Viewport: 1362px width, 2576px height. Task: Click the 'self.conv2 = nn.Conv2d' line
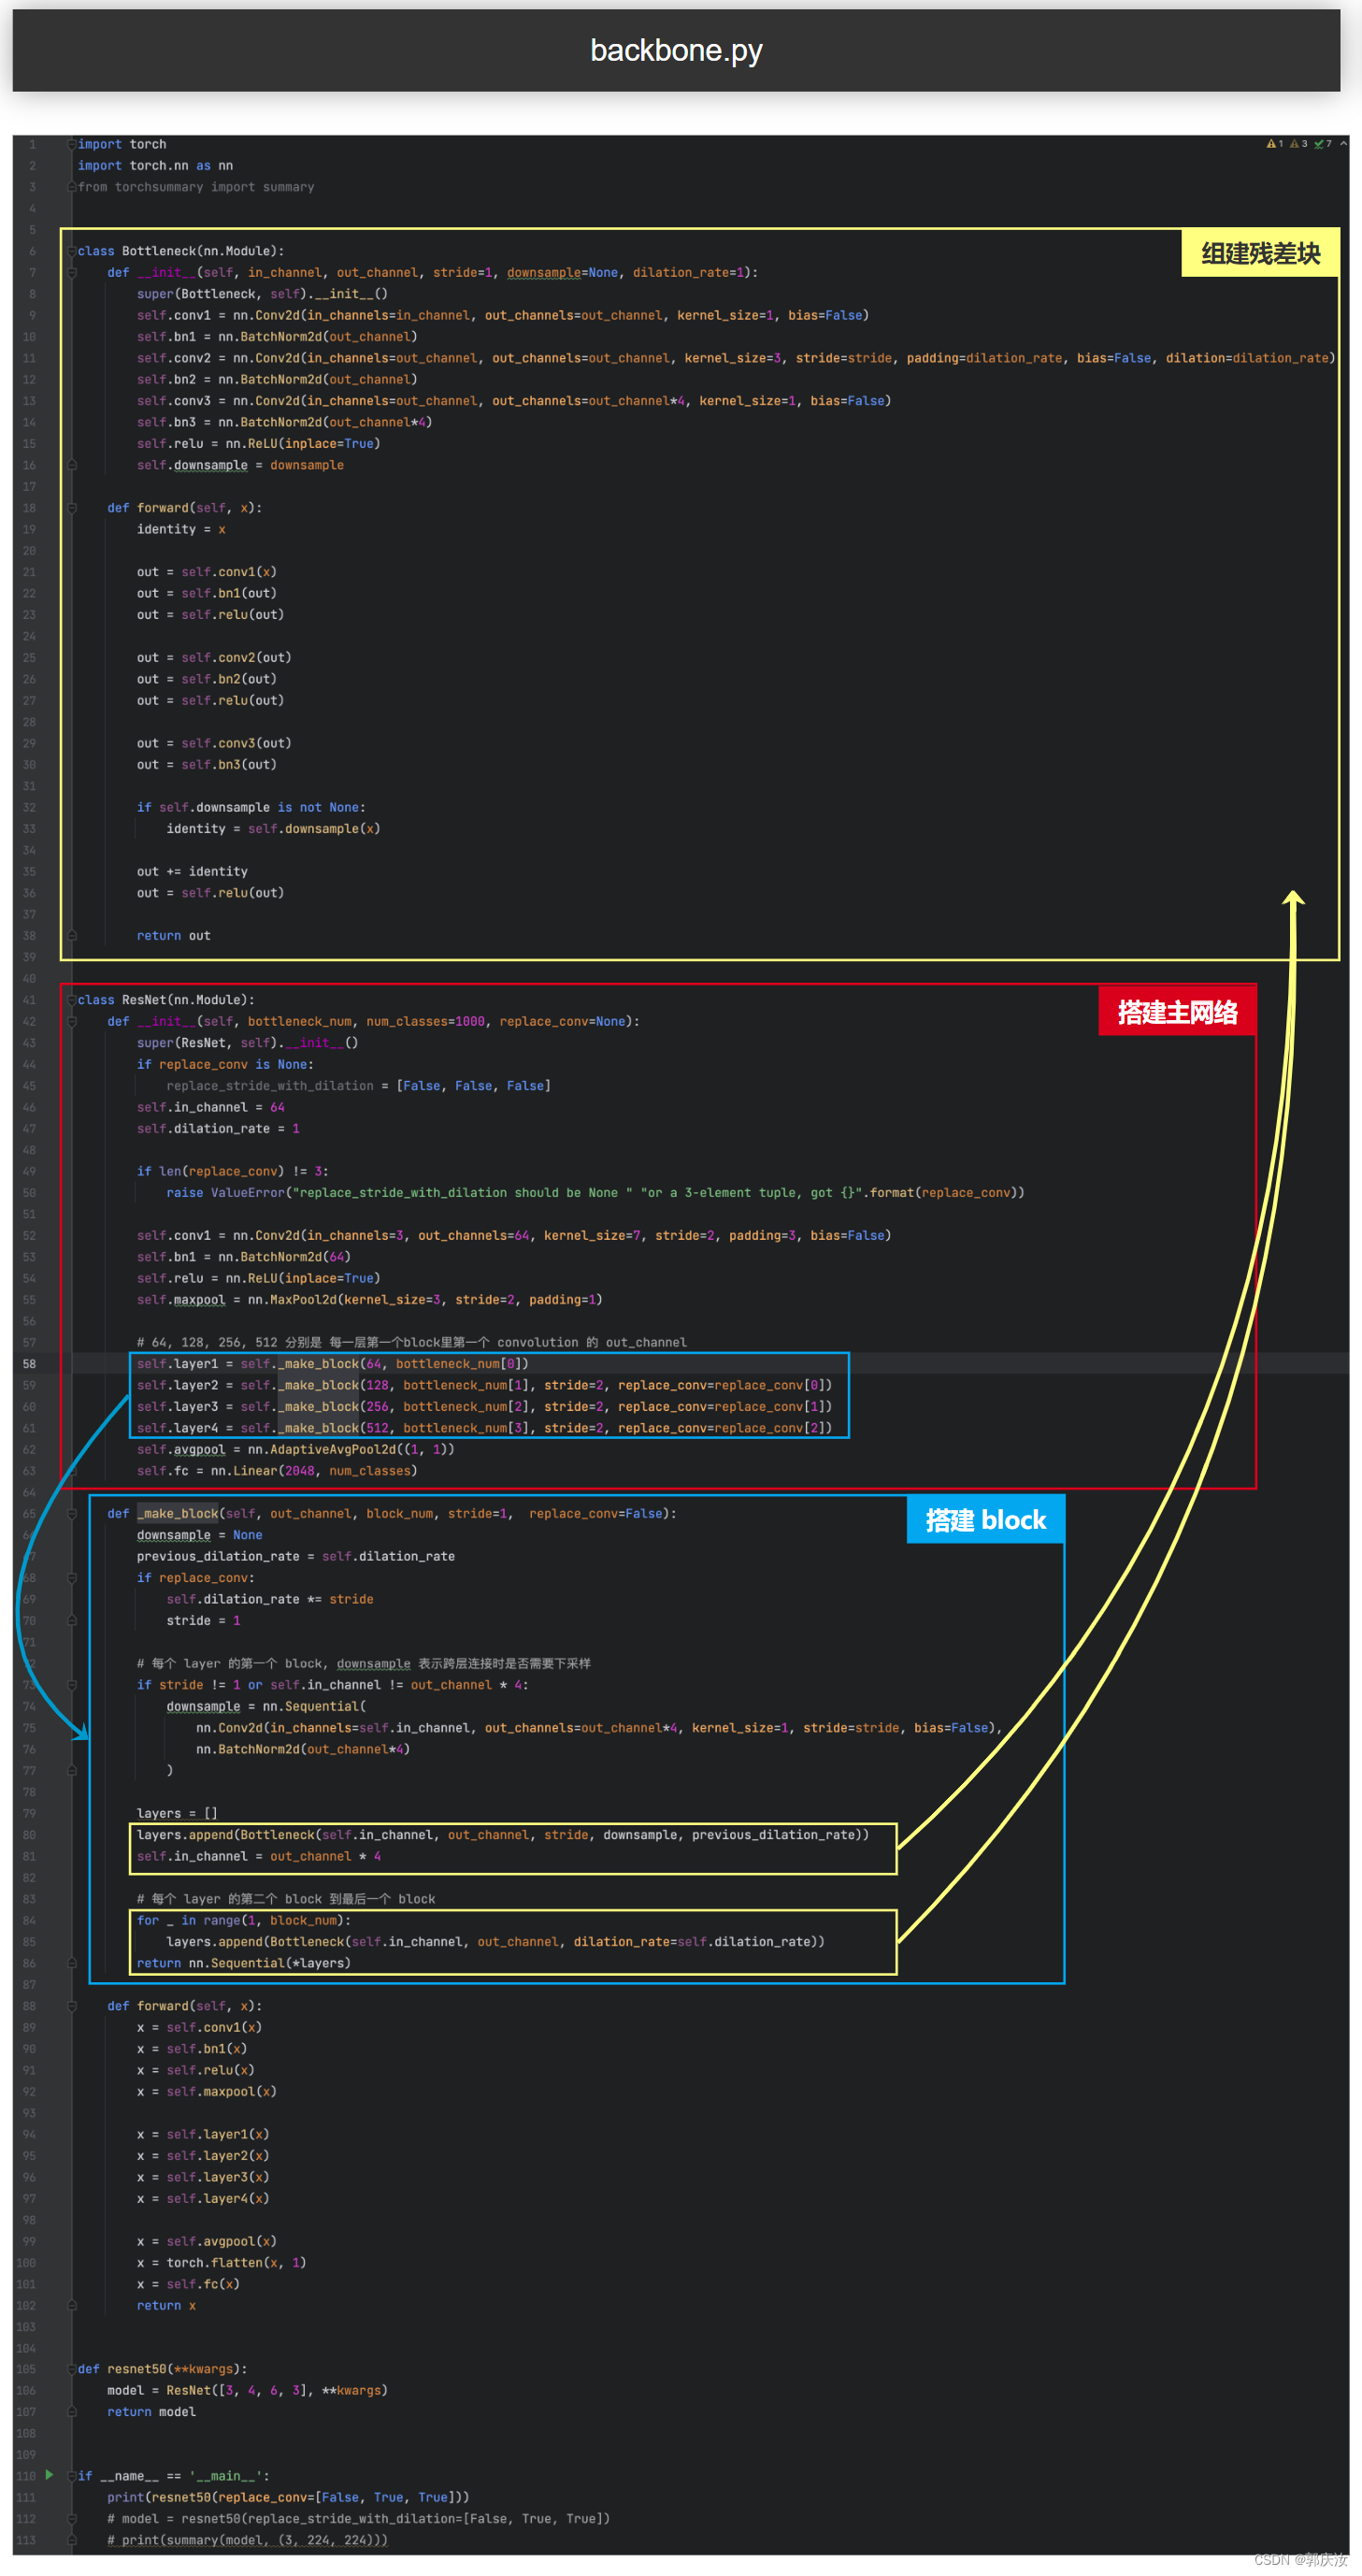tap(736, 358)
